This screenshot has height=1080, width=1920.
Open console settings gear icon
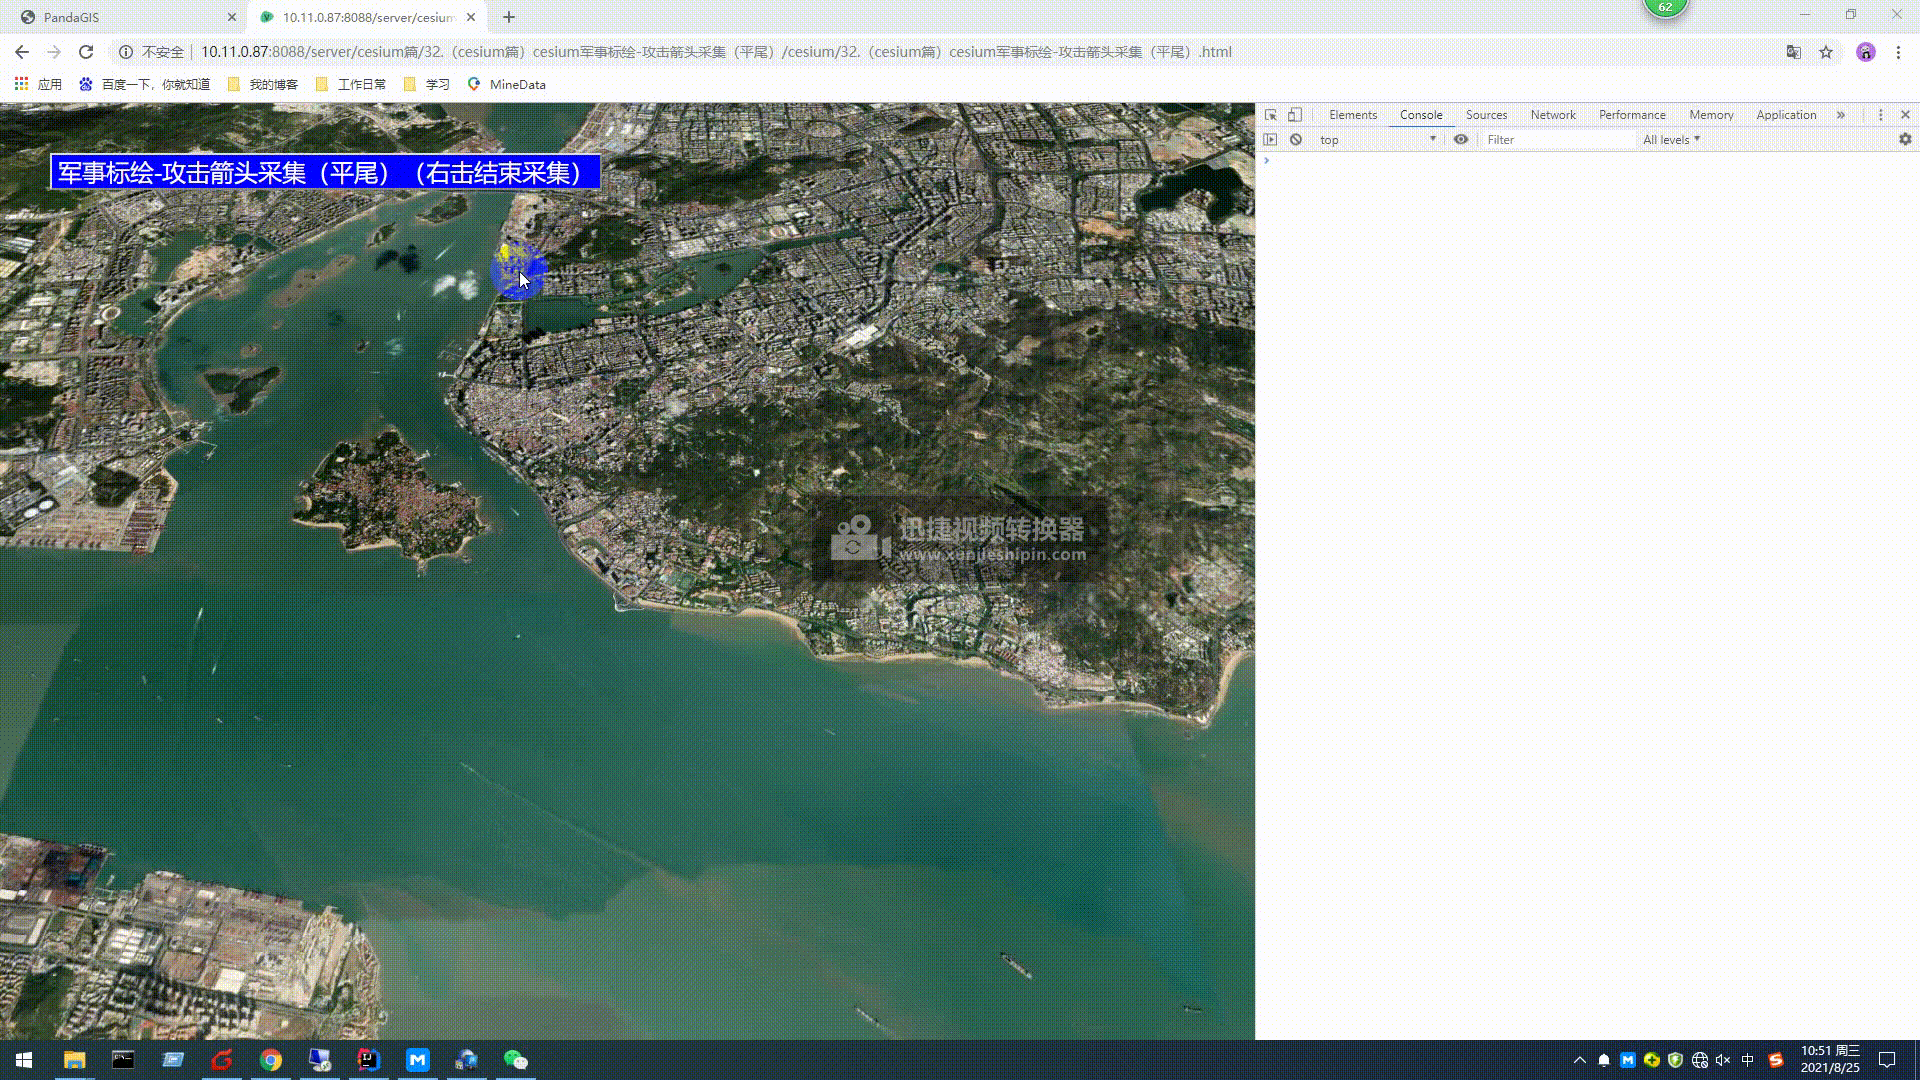pyautogui.click(x=1905, y=140)
